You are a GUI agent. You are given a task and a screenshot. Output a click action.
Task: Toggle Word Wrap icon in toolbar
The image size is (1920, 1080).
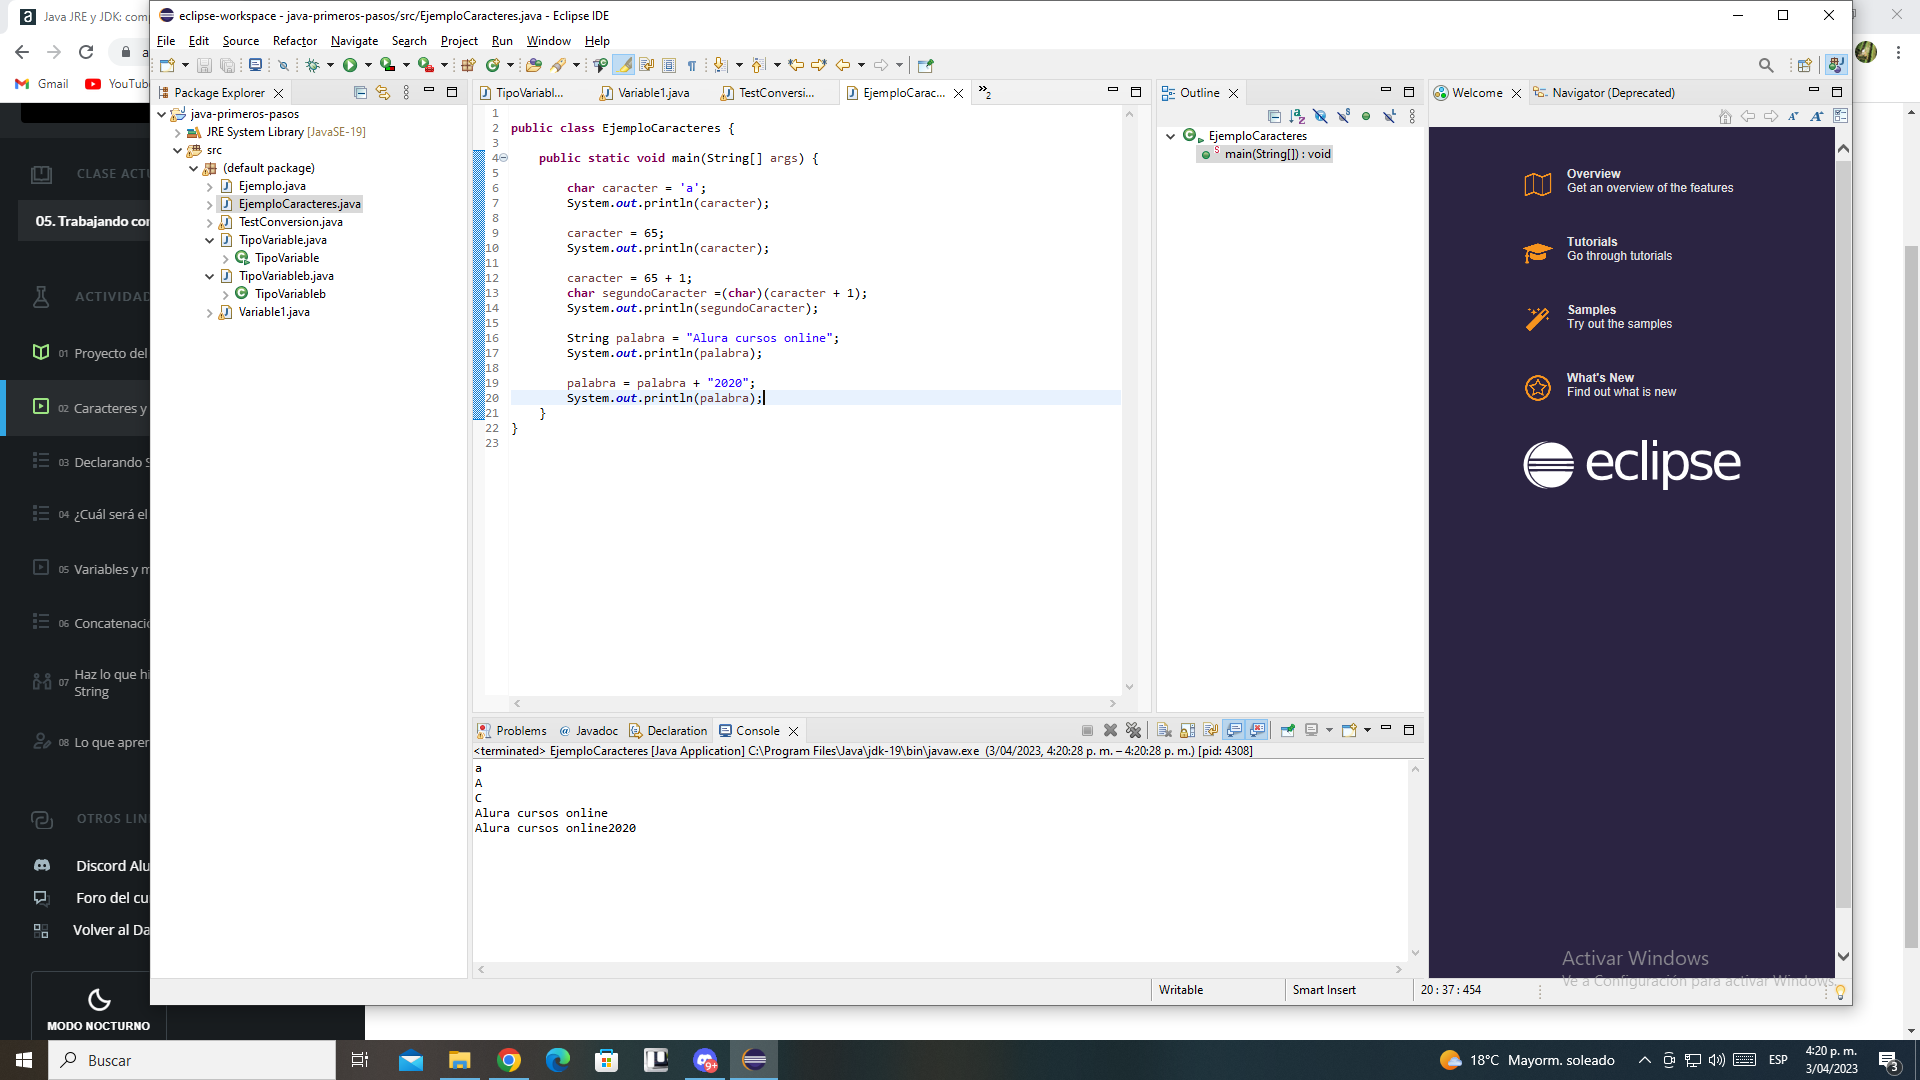point(646,65)
